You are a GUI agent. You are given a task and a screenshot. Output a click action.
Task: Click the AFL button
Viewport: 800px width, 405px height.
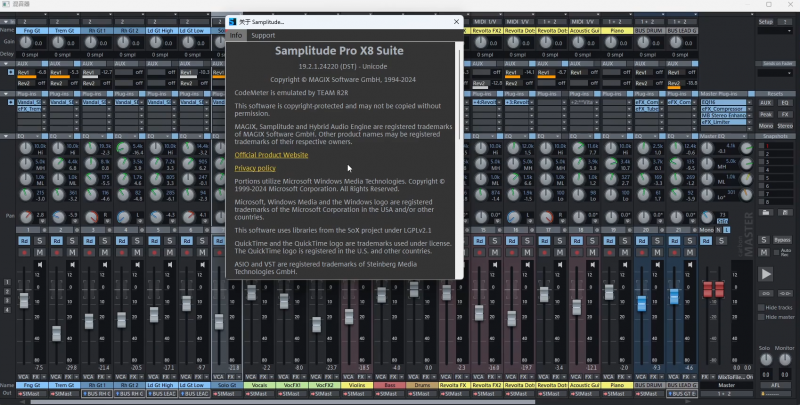point(775,385)
